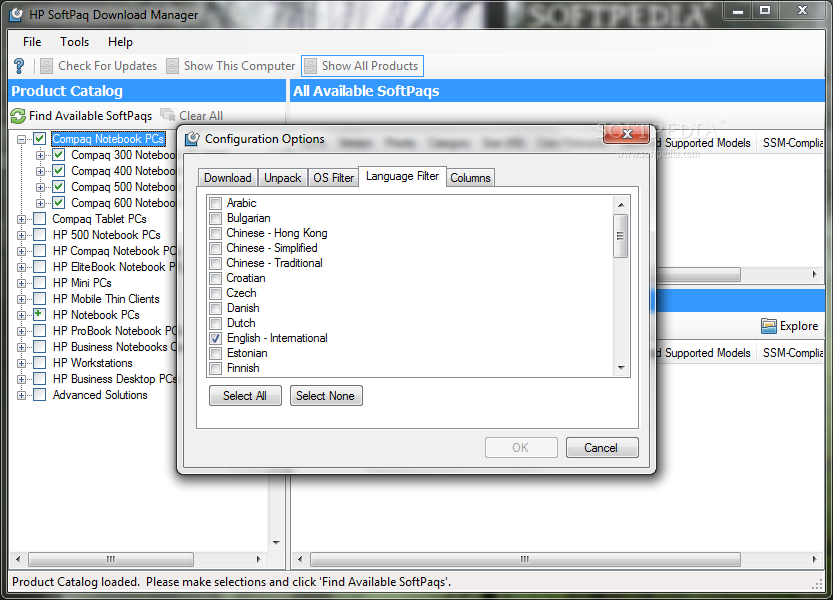Click the blue help question mark icon
Viewport: 833px width, 600px height.
[19, 66]
